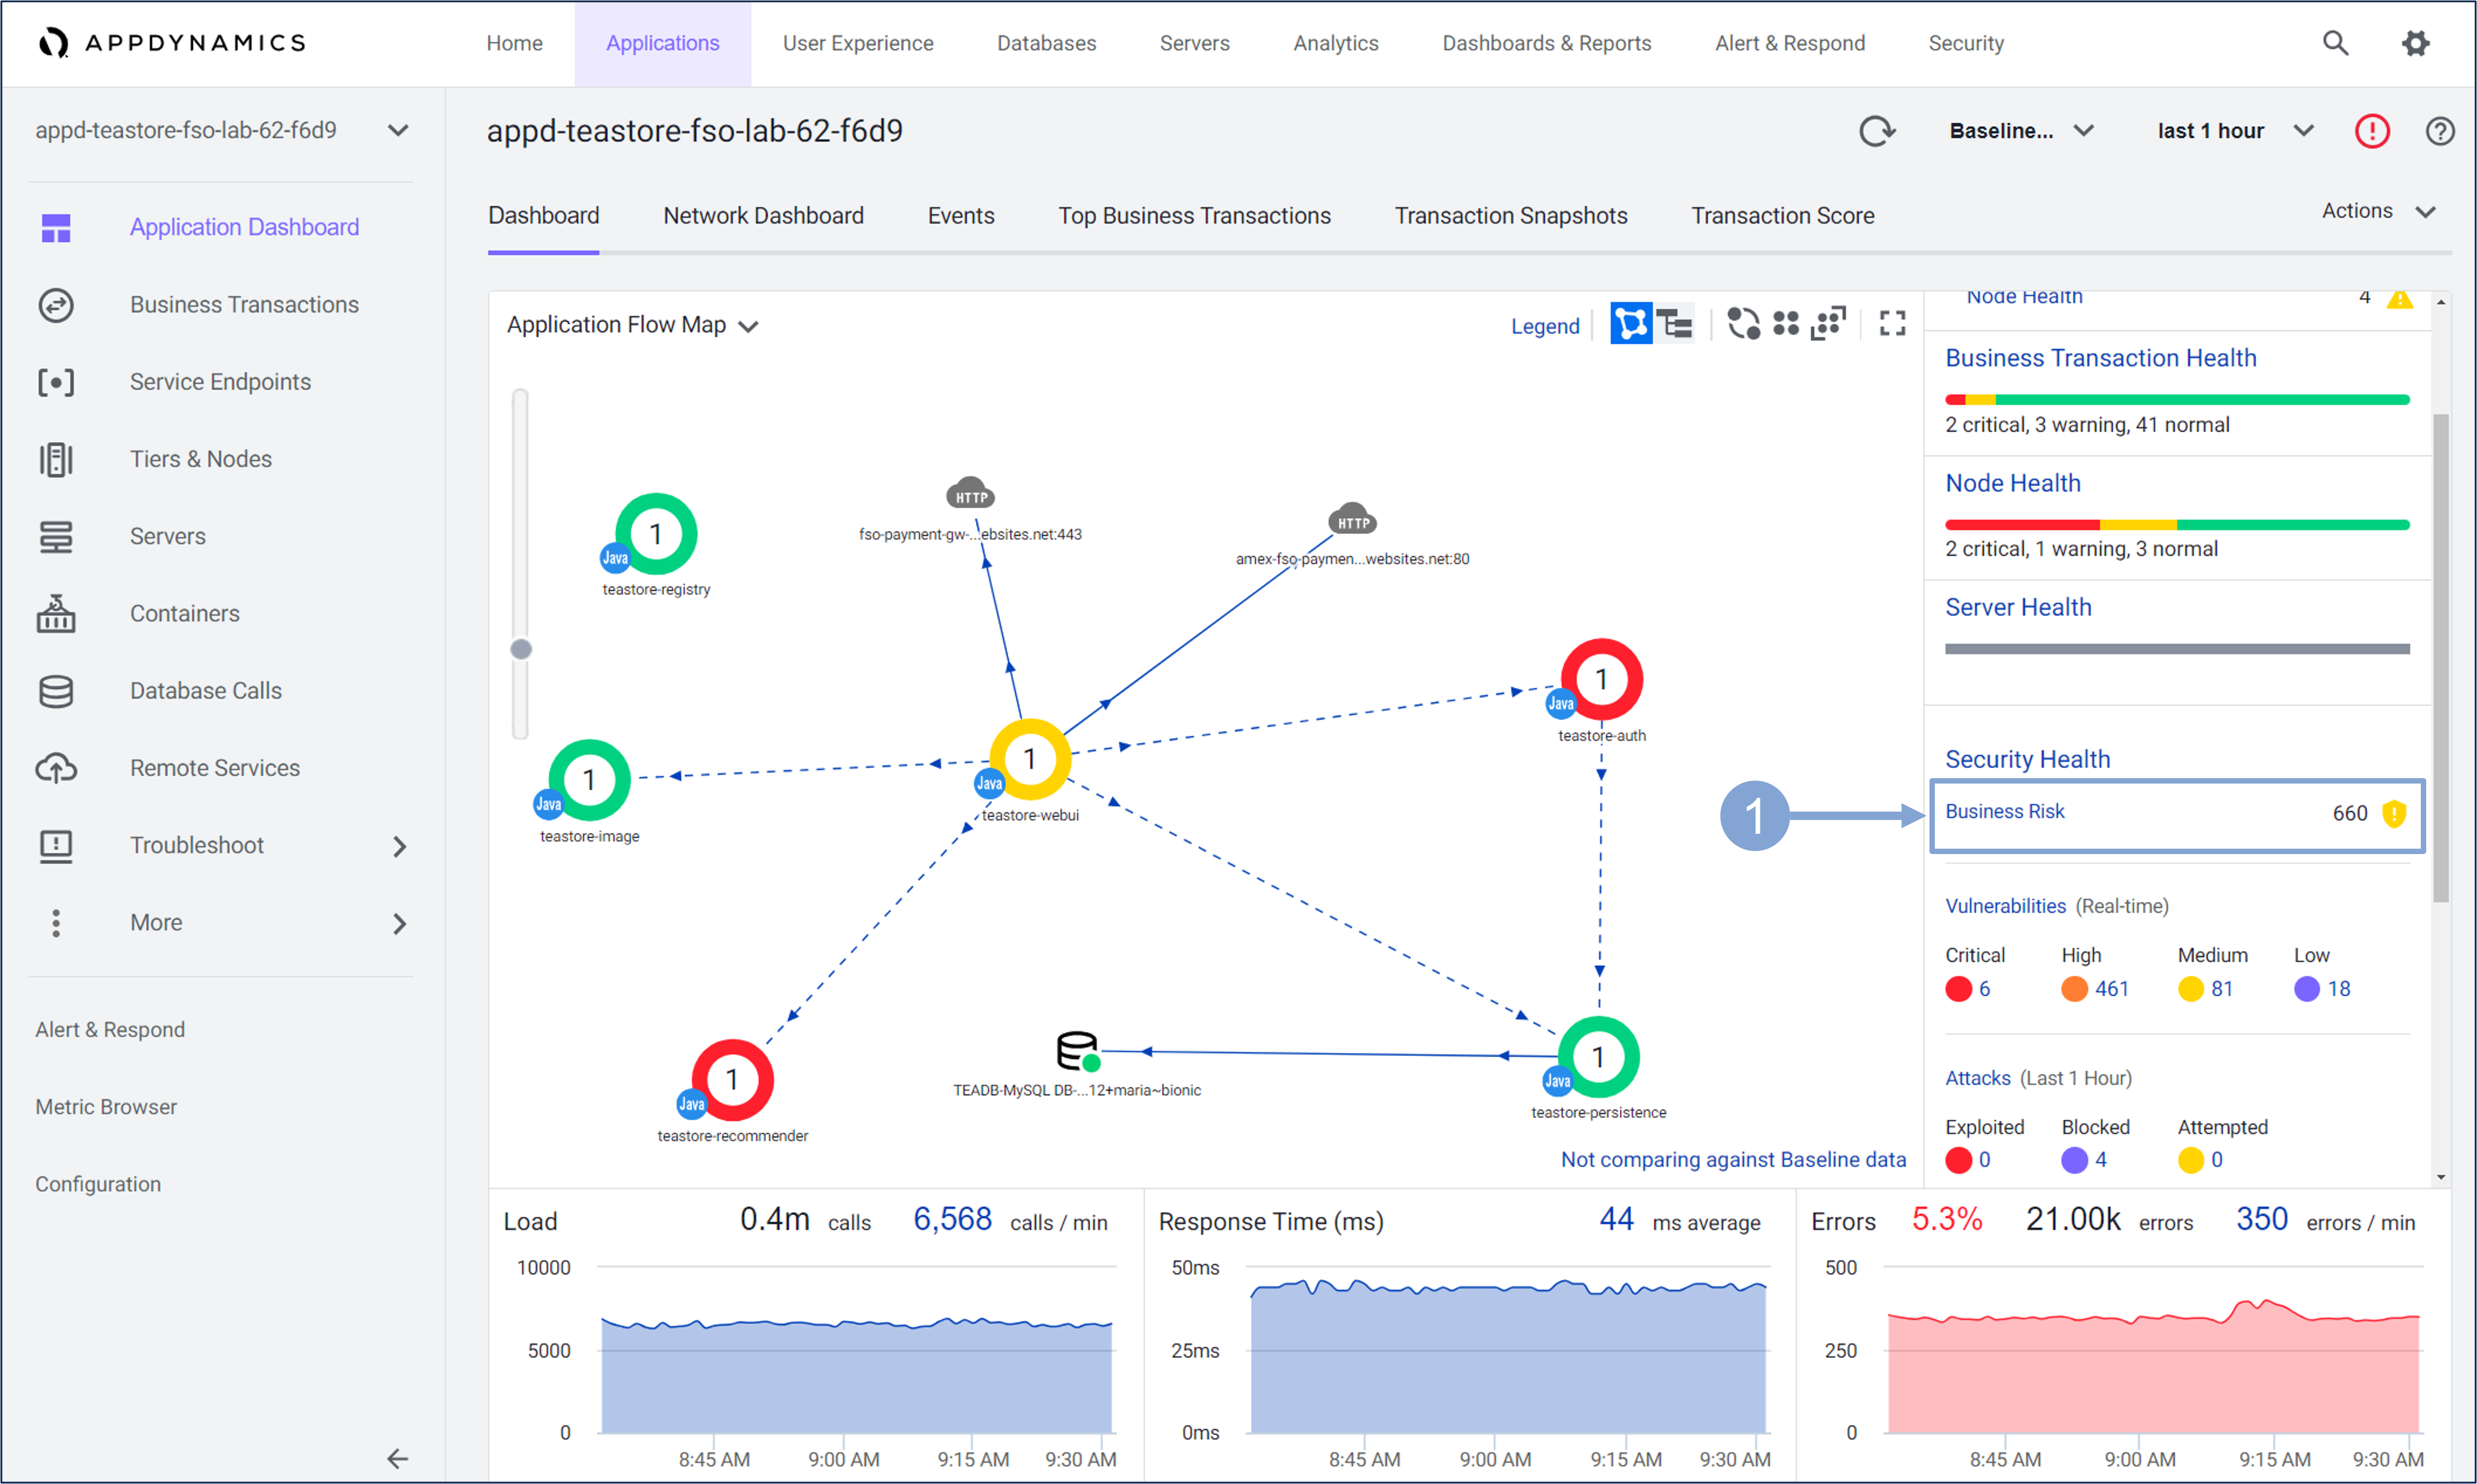This screenshot has width=2477, height=1484.
Task: Click the flow map zoom slider handle
Action: [521, 649]
